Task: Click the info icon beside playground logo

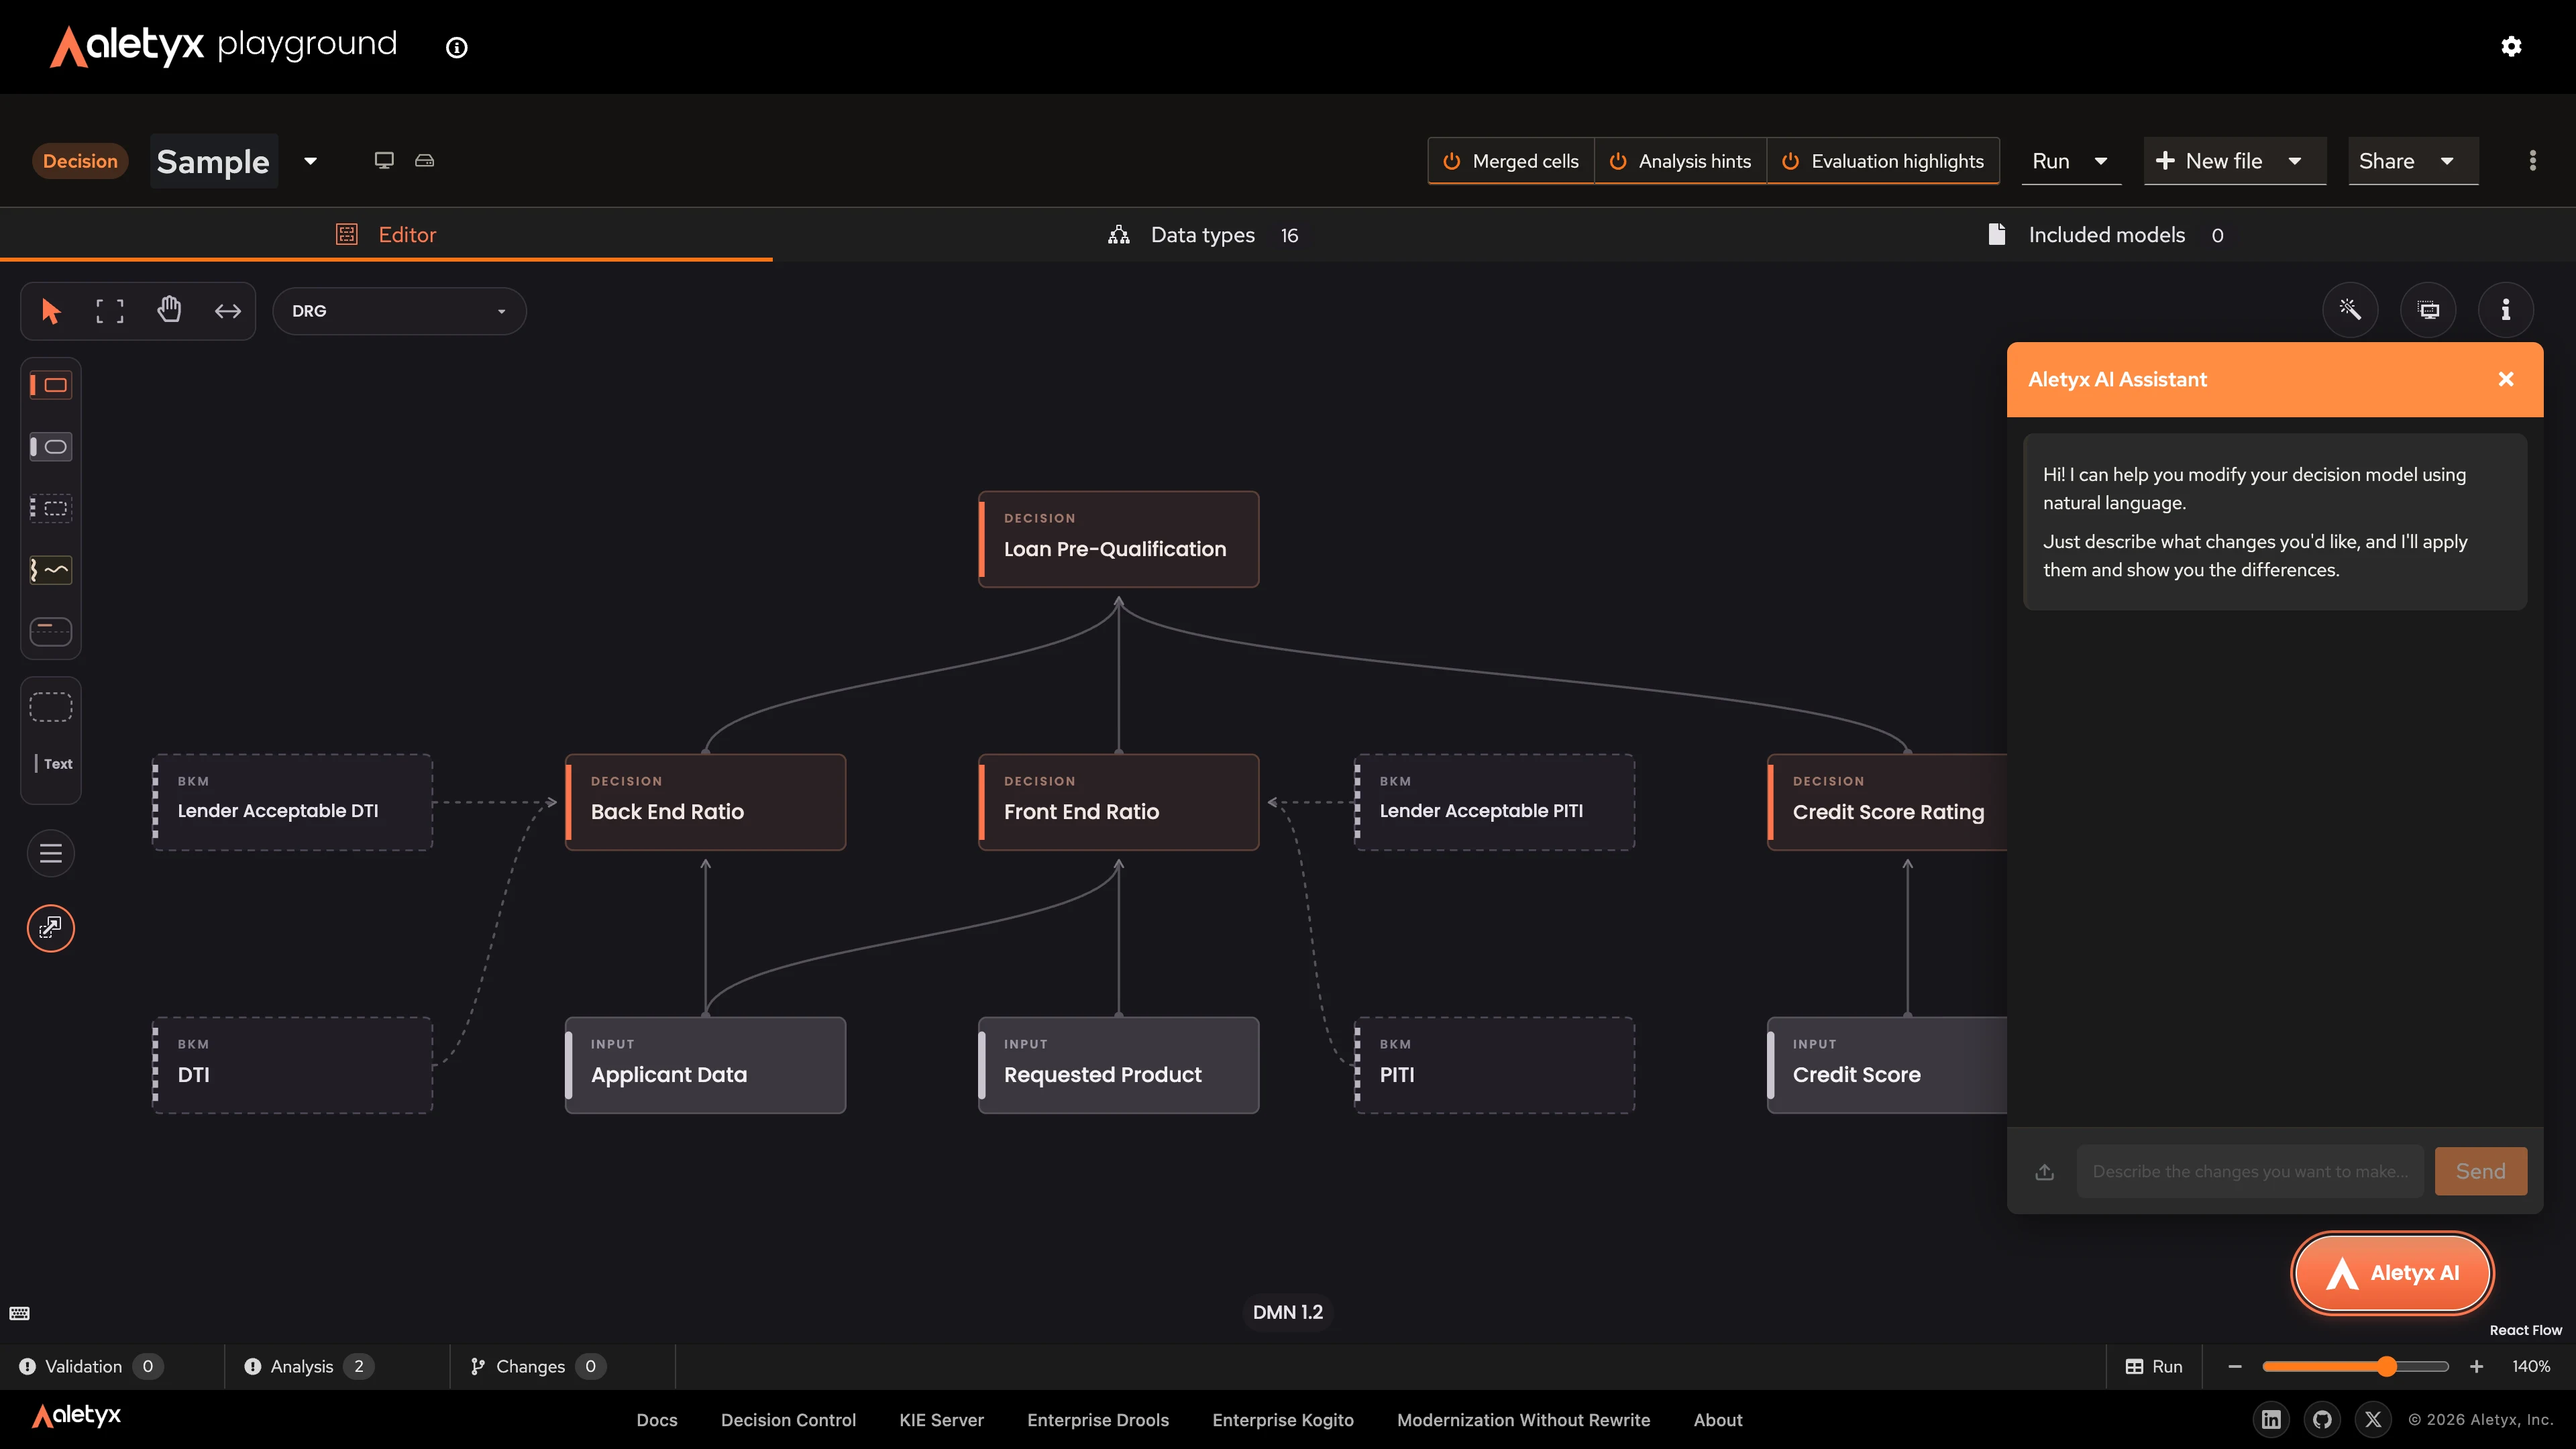Action: pos(457,47)
